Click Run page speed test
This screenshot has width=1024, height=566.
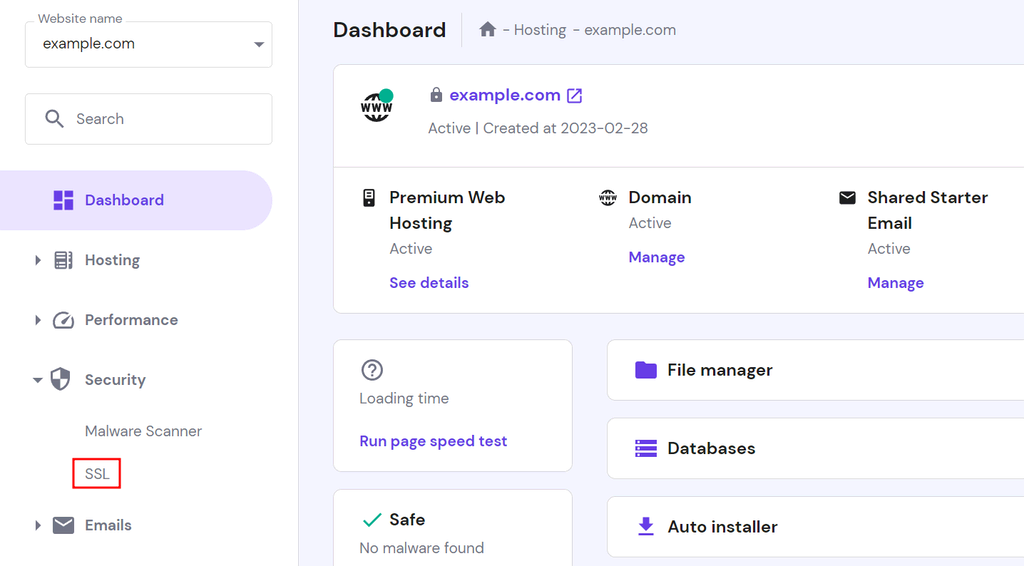[x=433, y=441]
